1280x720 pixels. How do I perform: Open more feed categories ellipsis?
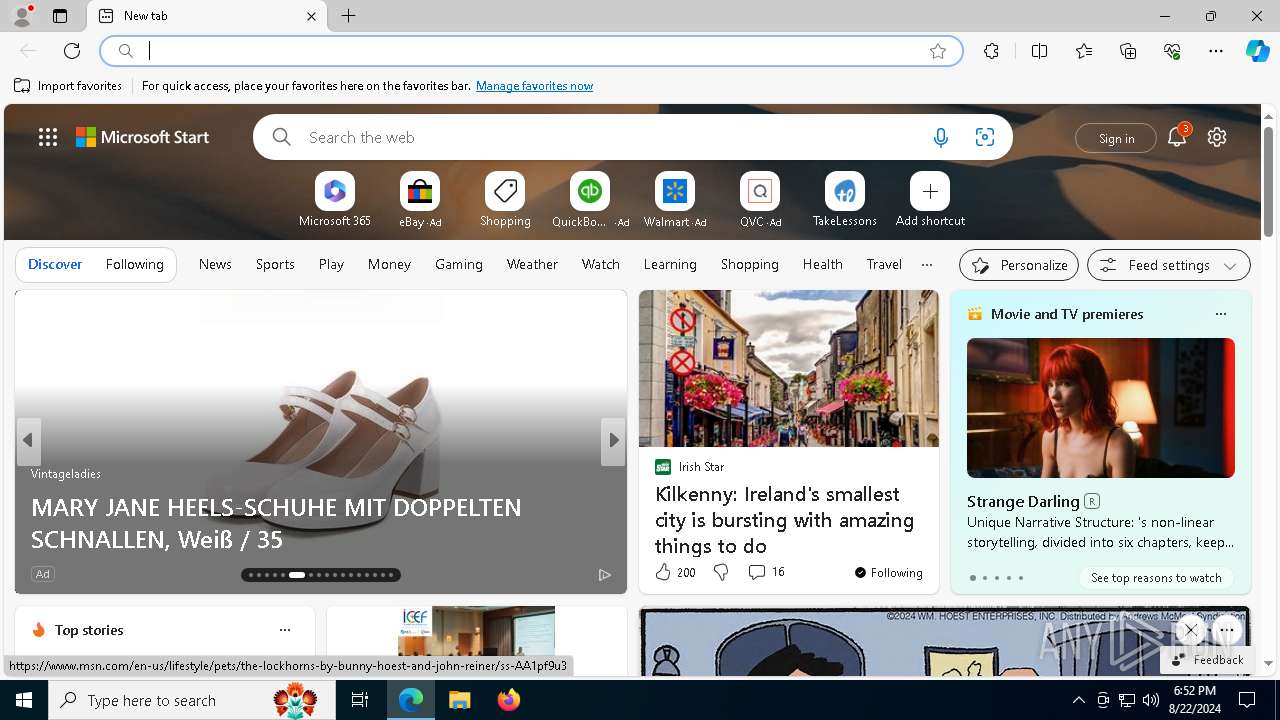click(927, 265)
